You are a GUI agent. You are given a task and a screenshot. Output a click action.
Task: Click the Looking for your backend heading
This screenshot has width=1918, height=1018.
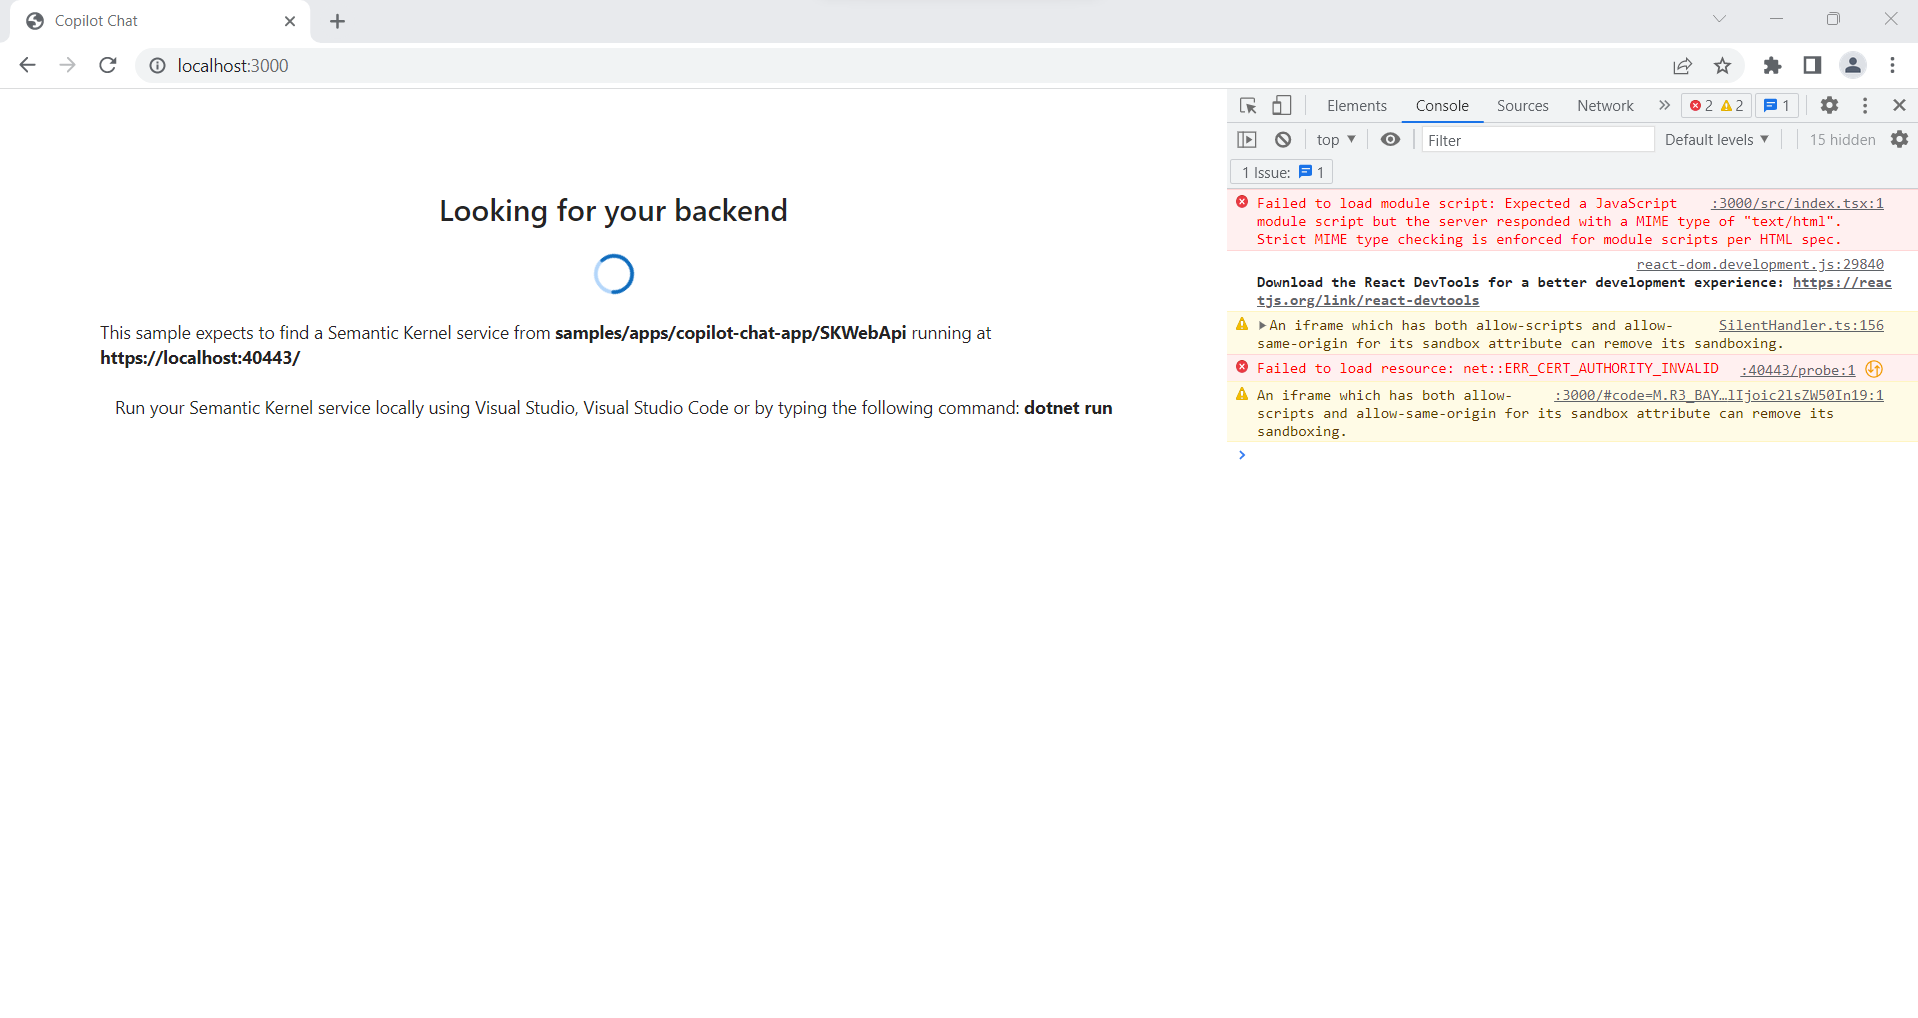click(613, 211)
